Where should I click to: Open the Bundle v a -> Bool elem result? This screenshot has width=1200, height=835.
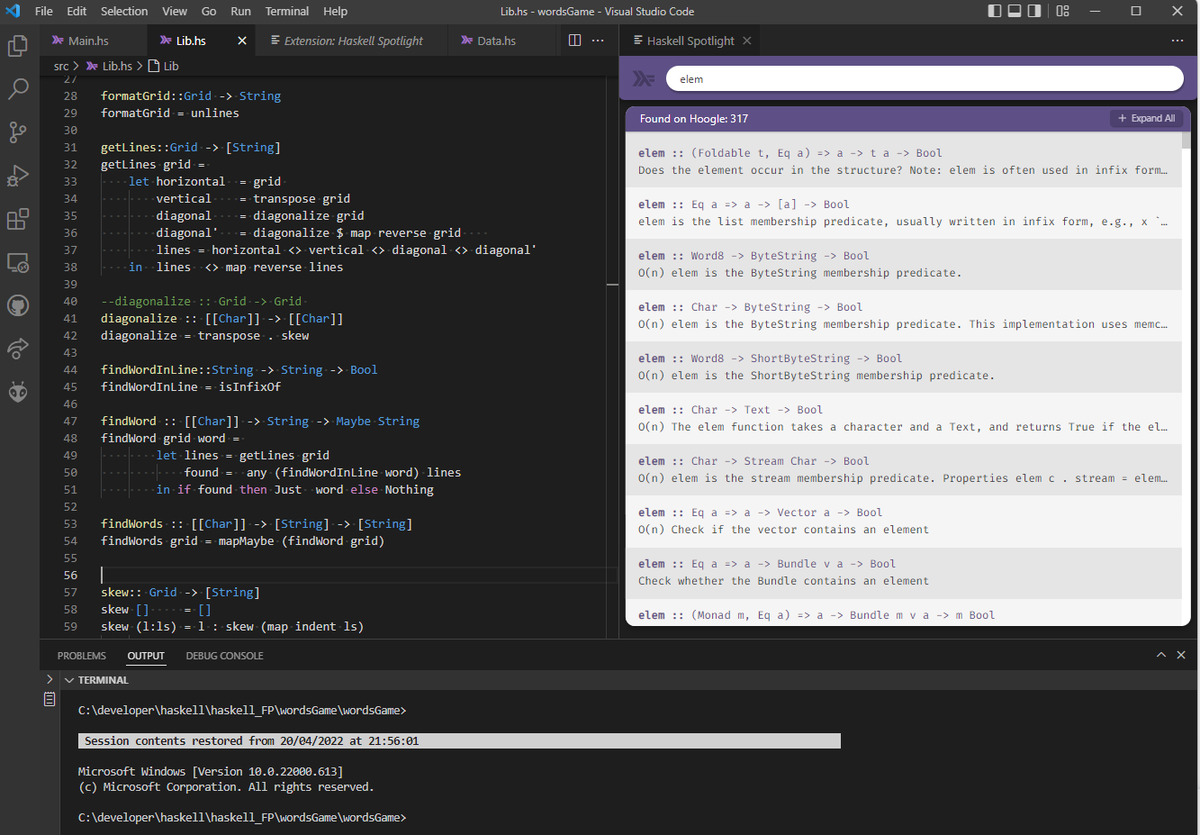click(x=902, y=572)
